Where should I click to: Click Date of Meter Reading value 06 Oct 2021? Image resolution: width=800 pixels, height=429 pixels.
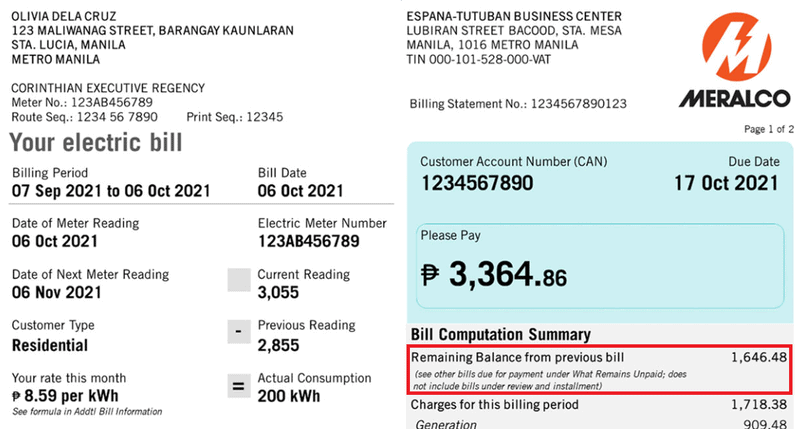[x=55, y=241]
